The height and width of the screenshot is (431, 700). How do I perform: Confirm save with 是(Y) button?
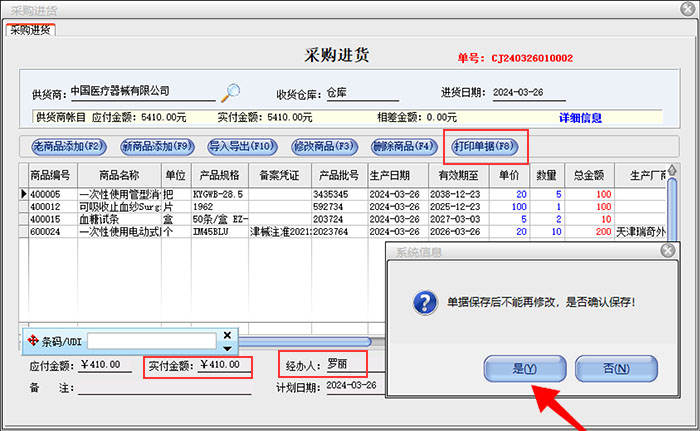524,368
